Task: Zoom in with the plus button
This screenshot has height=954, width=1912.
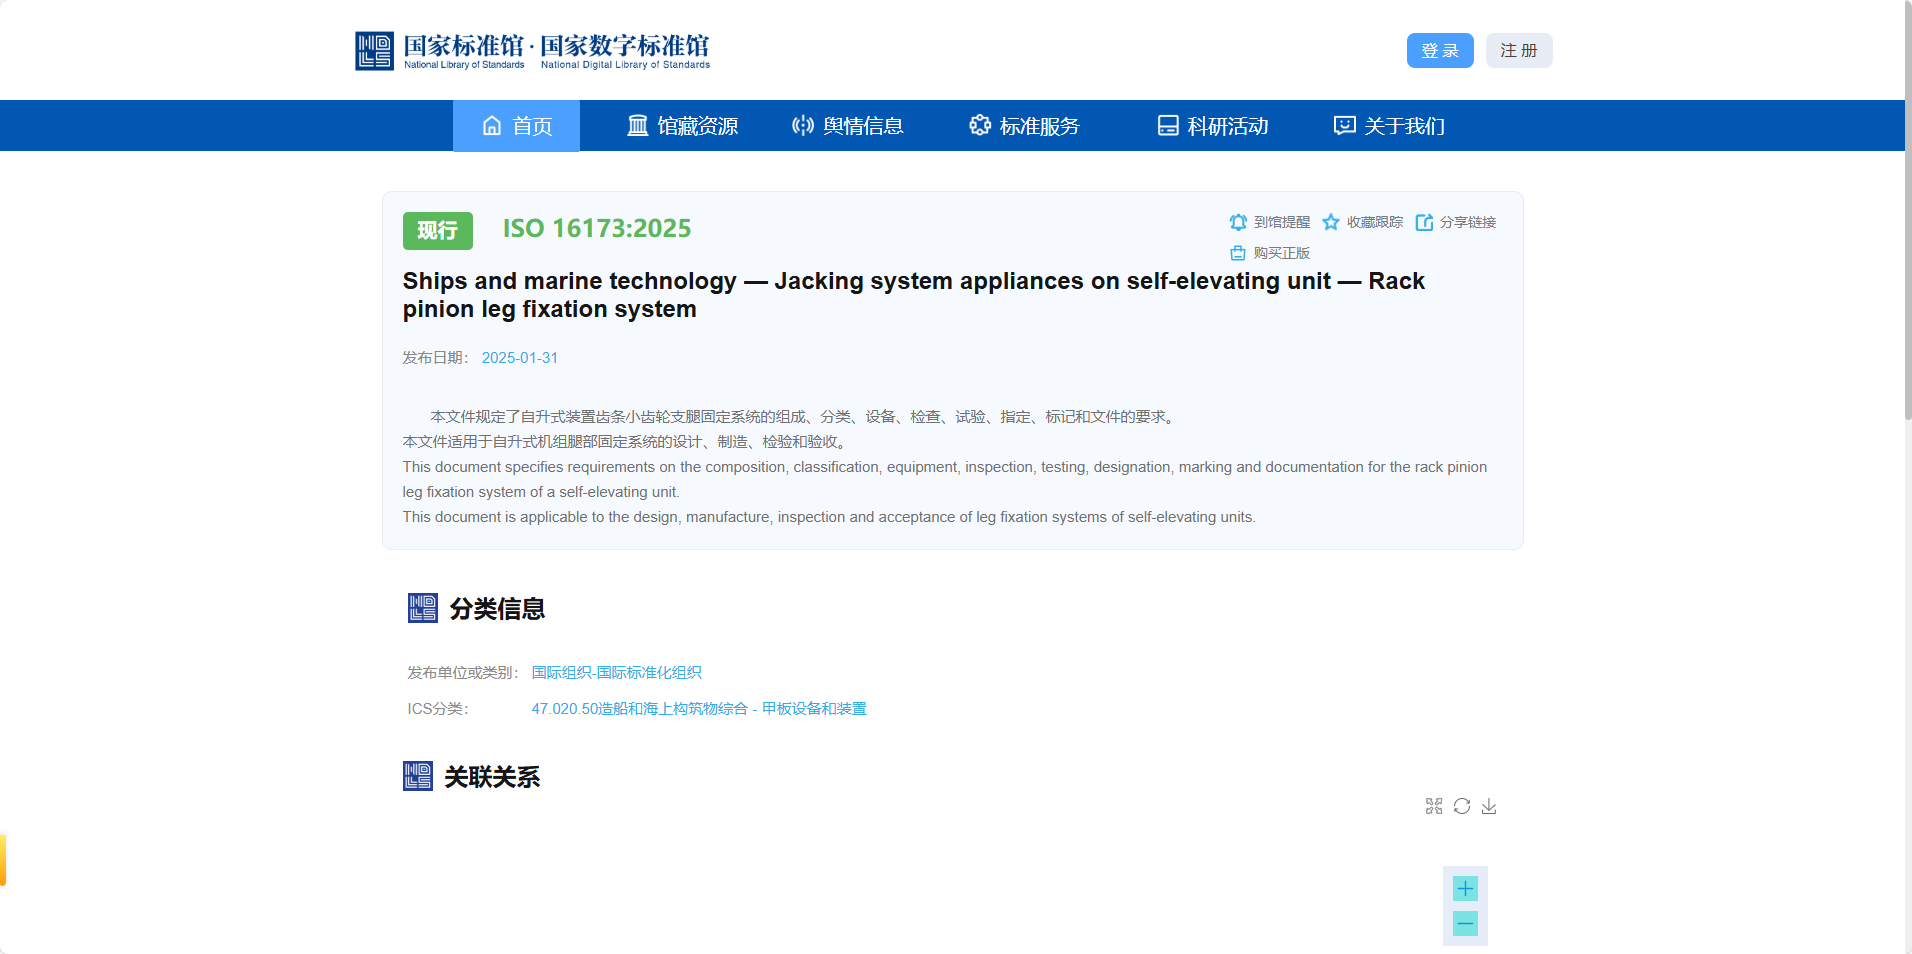Action: [x=1465, y=888]
